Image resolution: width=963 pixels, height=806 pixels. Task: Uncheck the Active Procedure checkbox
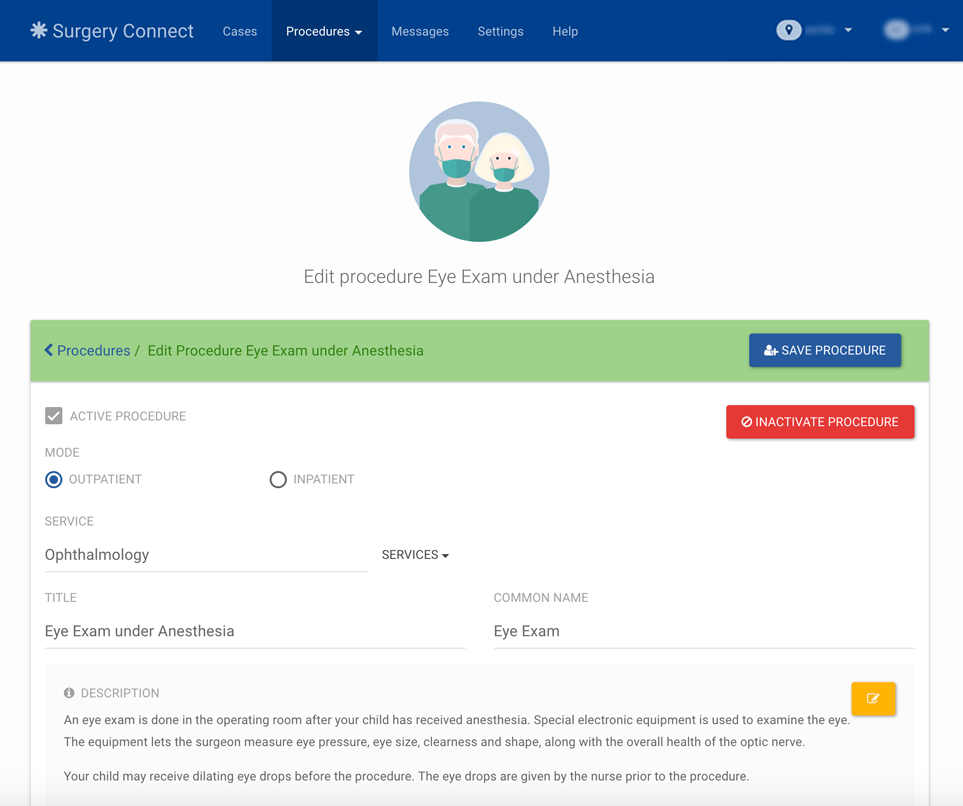click(53, 415)
